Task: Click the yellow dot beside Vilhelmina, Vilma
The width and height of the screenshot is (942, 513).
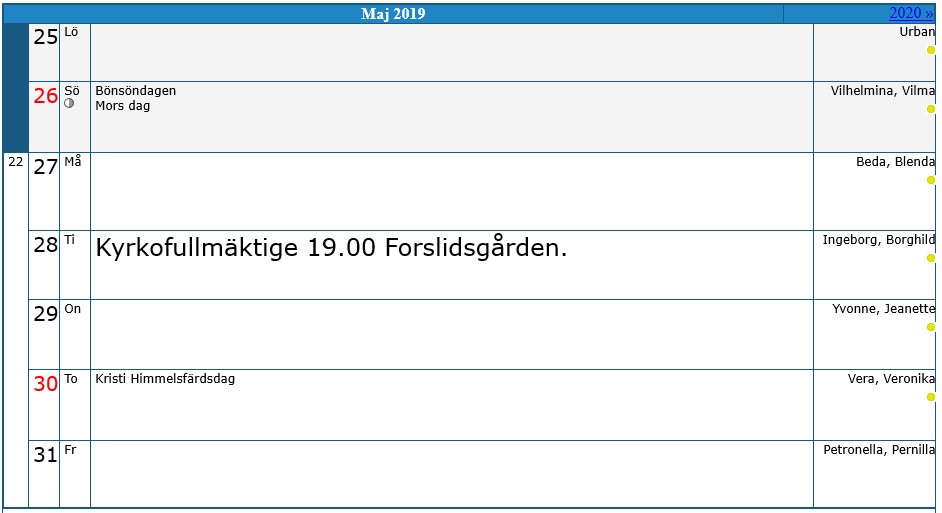Action: coord(931,109)
